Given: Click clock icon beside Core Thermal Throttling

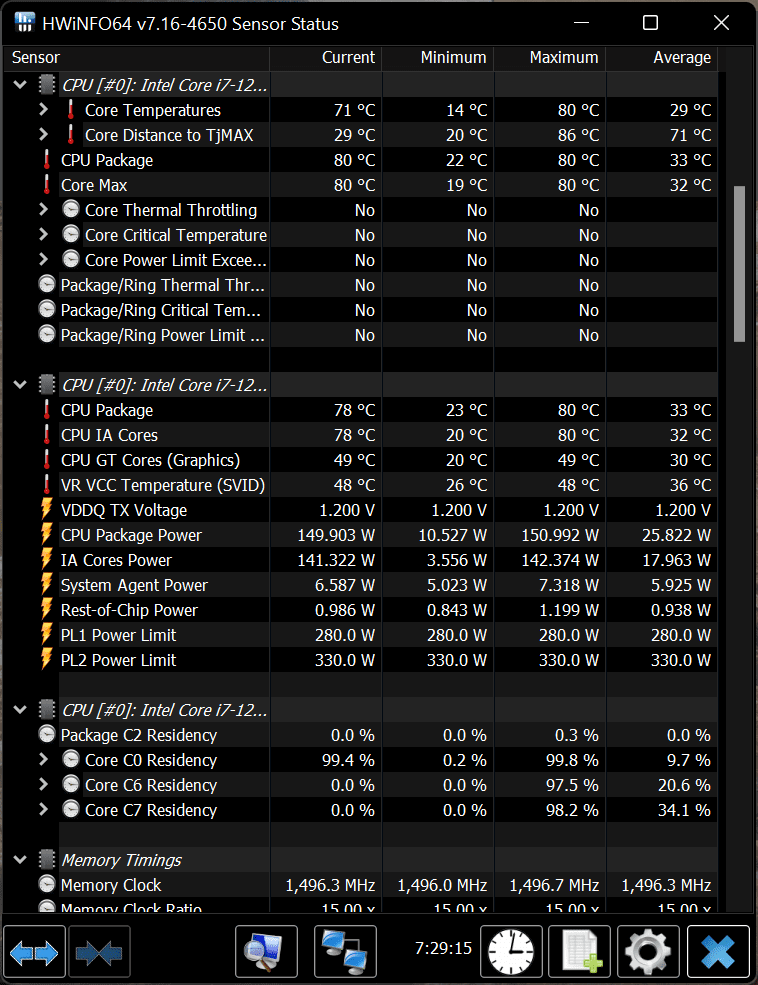Looking at the screenshot, I should [71, 209].
